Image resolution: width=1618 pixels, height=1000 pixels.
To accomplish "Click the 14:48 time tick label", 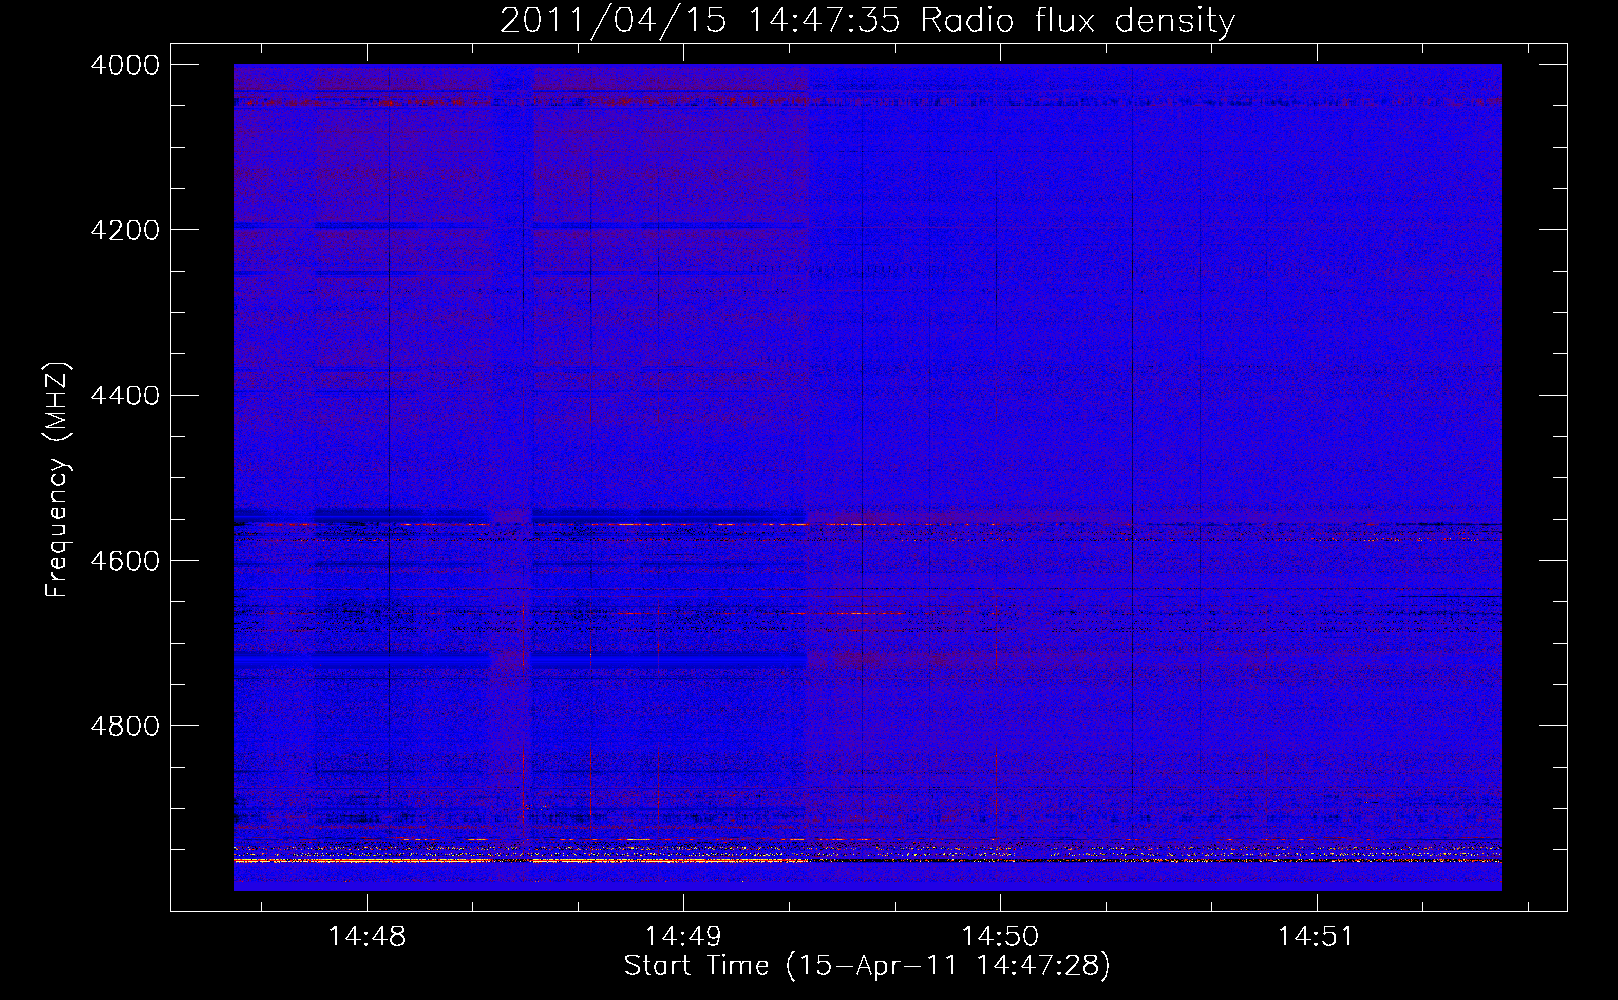I will pyautogui.click(x=367, y=937).
